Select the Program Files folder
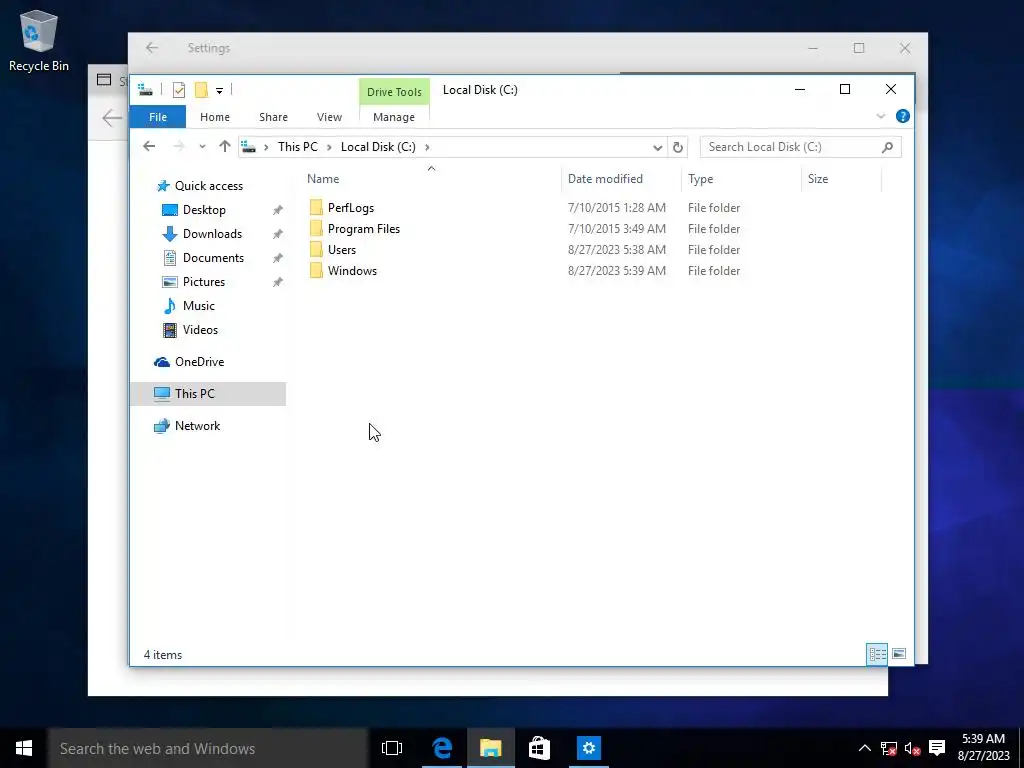 [364, 229]
